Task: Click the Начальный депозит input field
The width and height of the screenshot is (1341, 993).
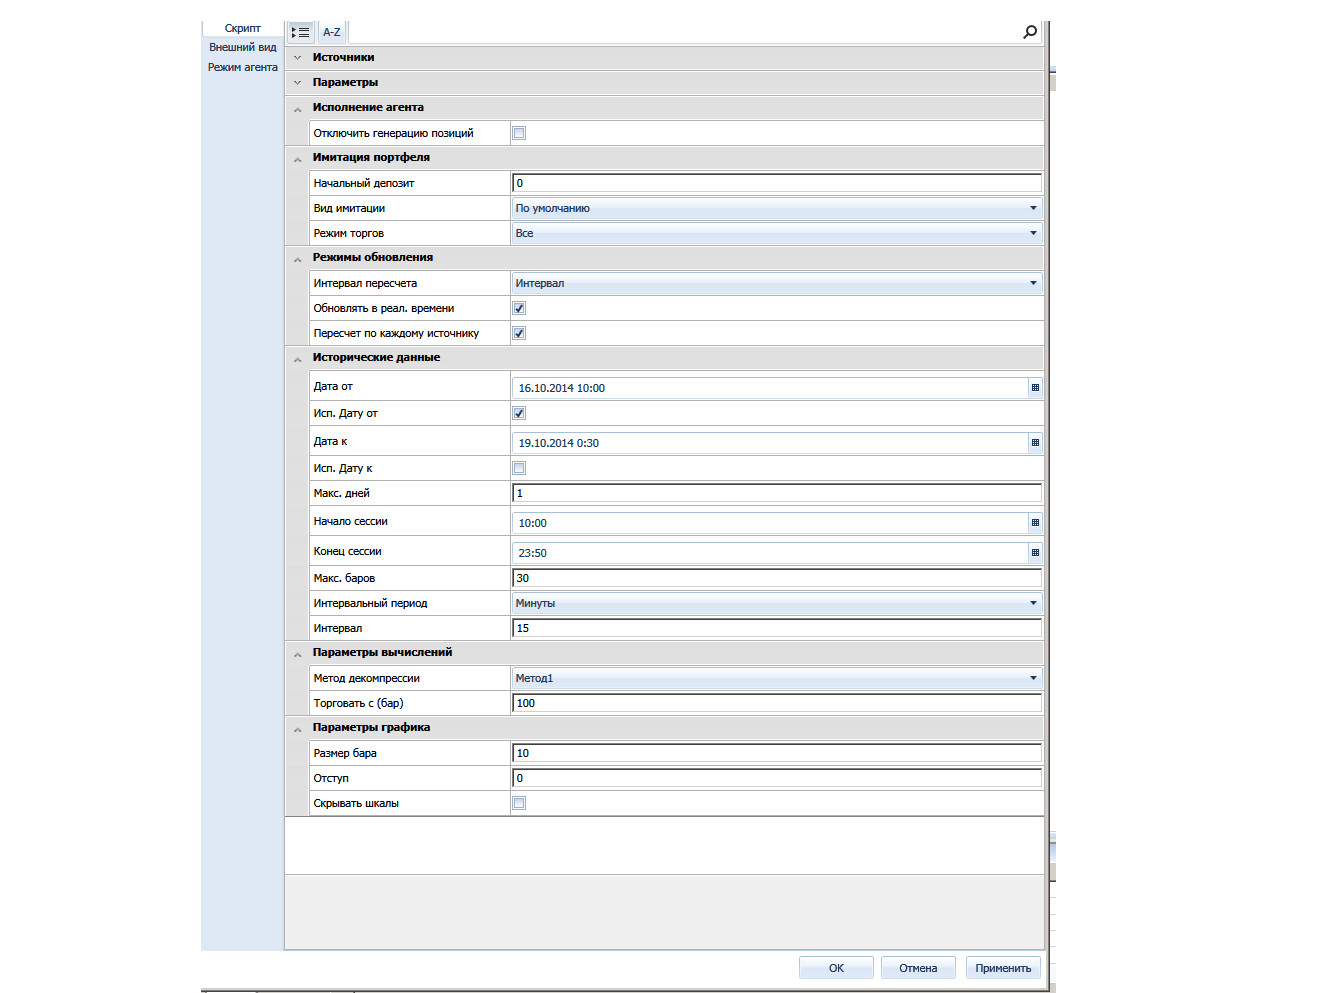Action: click(x=776, y=183)
